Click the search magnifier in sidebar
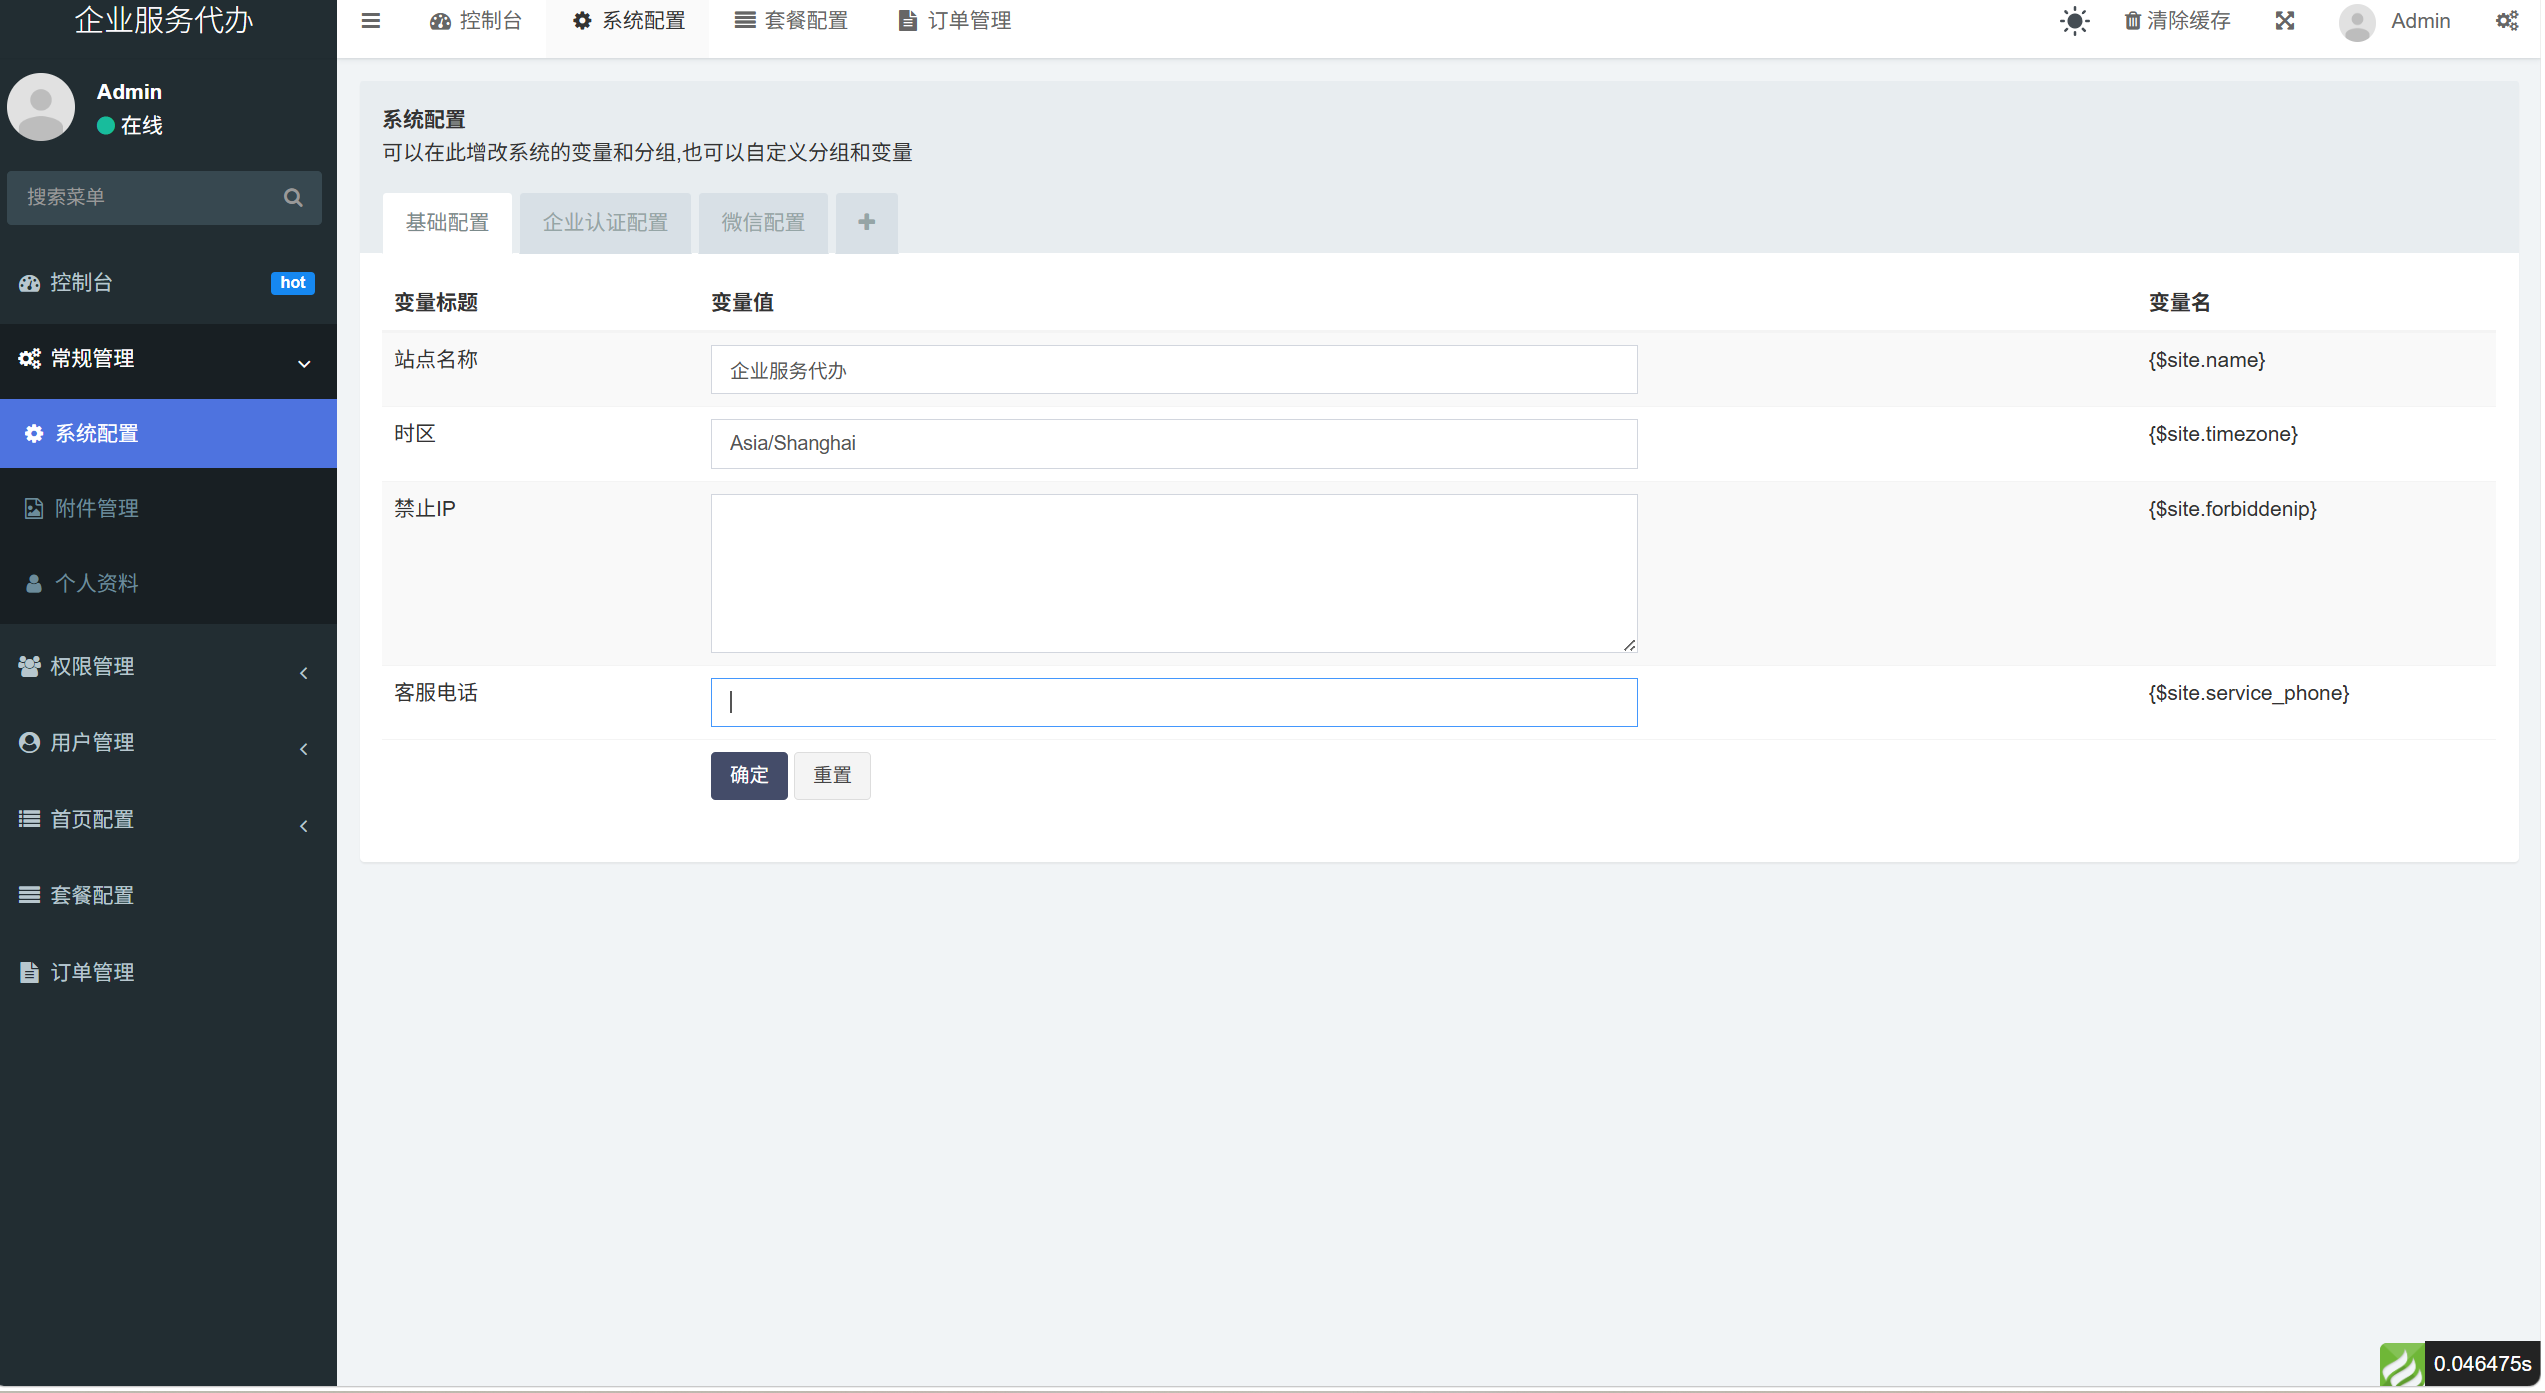The image size is (2545, 1393). click(x=293, y=198)
